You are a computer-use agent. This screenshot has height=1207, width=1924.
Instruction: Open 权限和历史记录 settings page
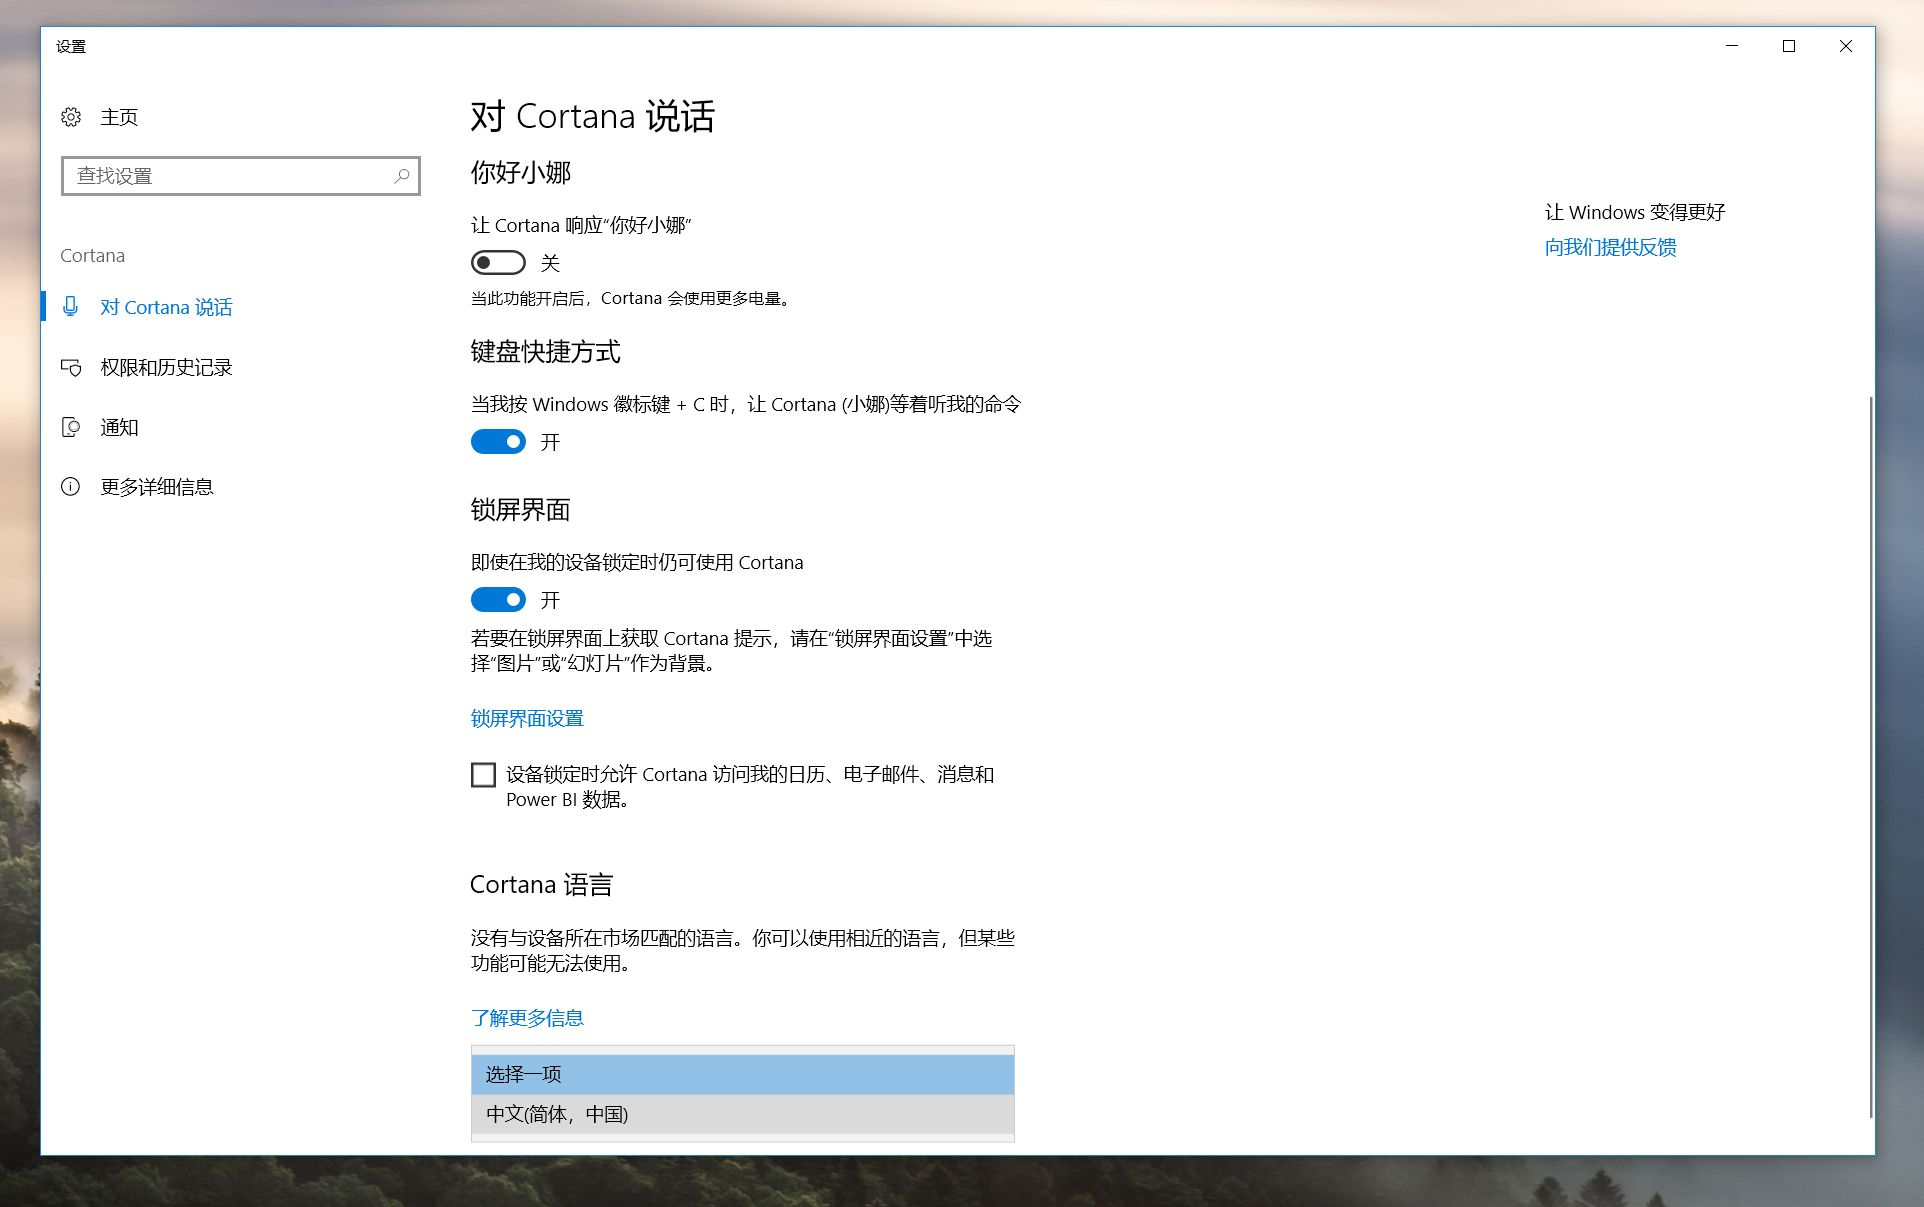[x=166, y=367]
